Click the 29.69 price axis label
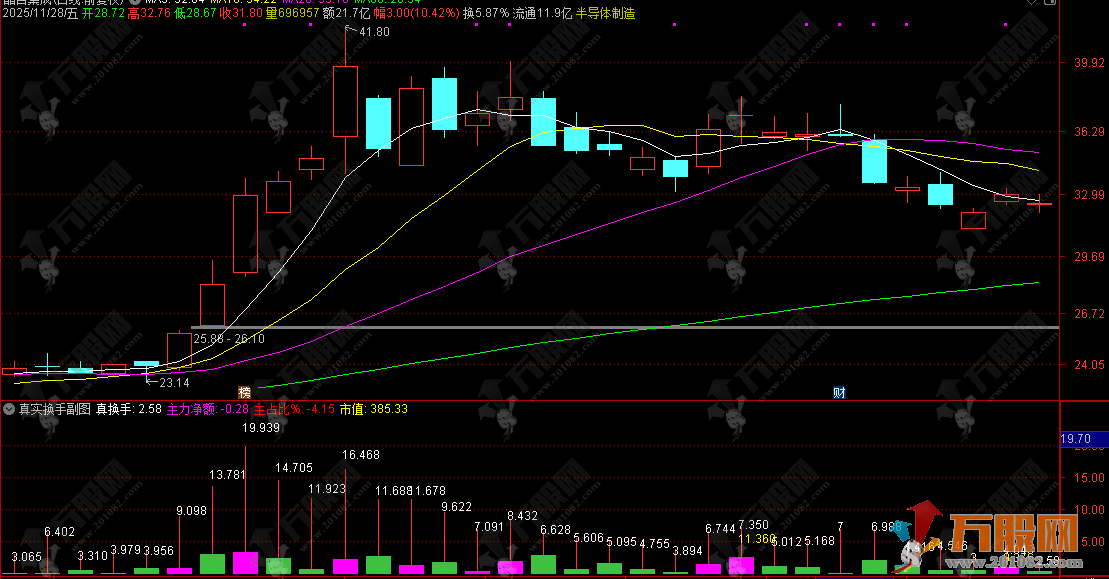 click(1089, 257)
